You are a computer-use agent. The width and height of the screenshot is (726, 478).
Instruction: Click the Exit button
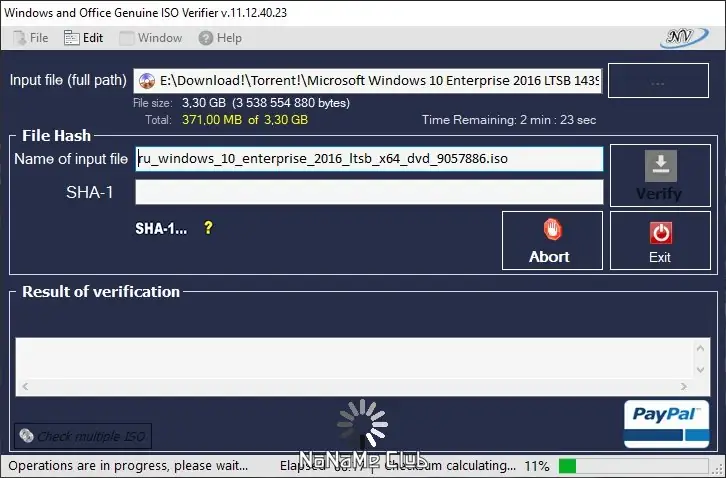click(660, 240)
